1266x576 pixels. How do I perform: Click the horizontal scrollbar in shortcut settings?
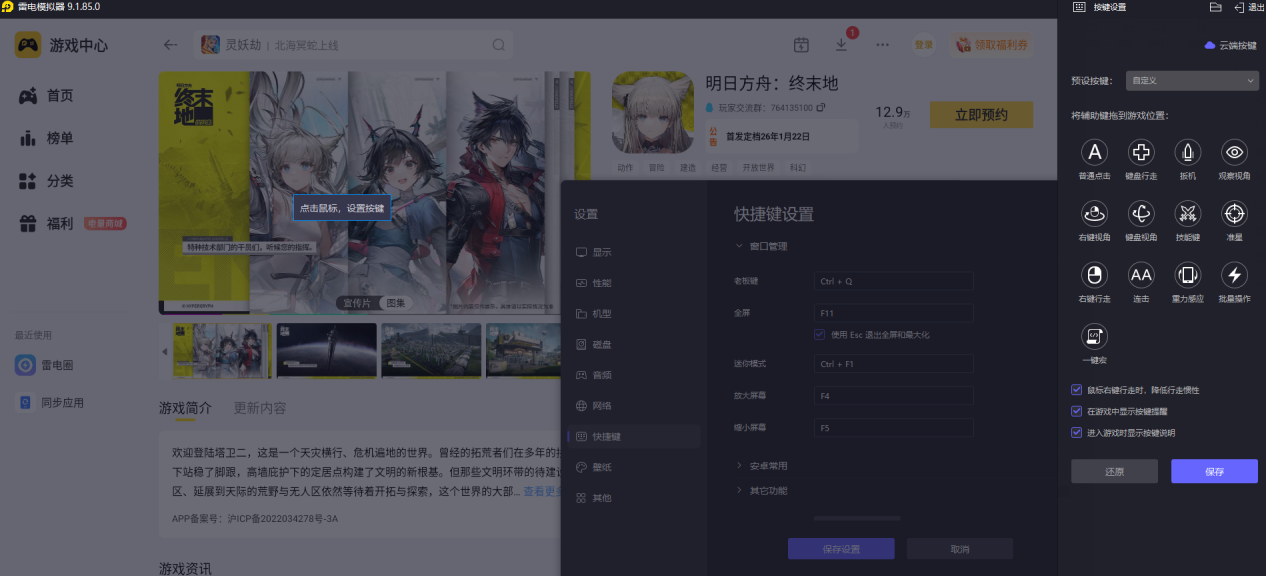[857, 518]
